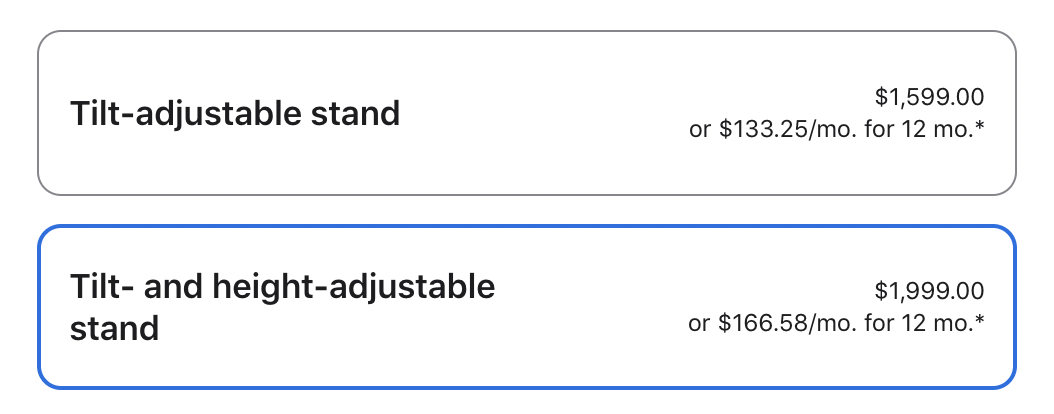1054x414 pixels.
Task: Click the $1,999.00 price
Action: (x=929, y=291)
